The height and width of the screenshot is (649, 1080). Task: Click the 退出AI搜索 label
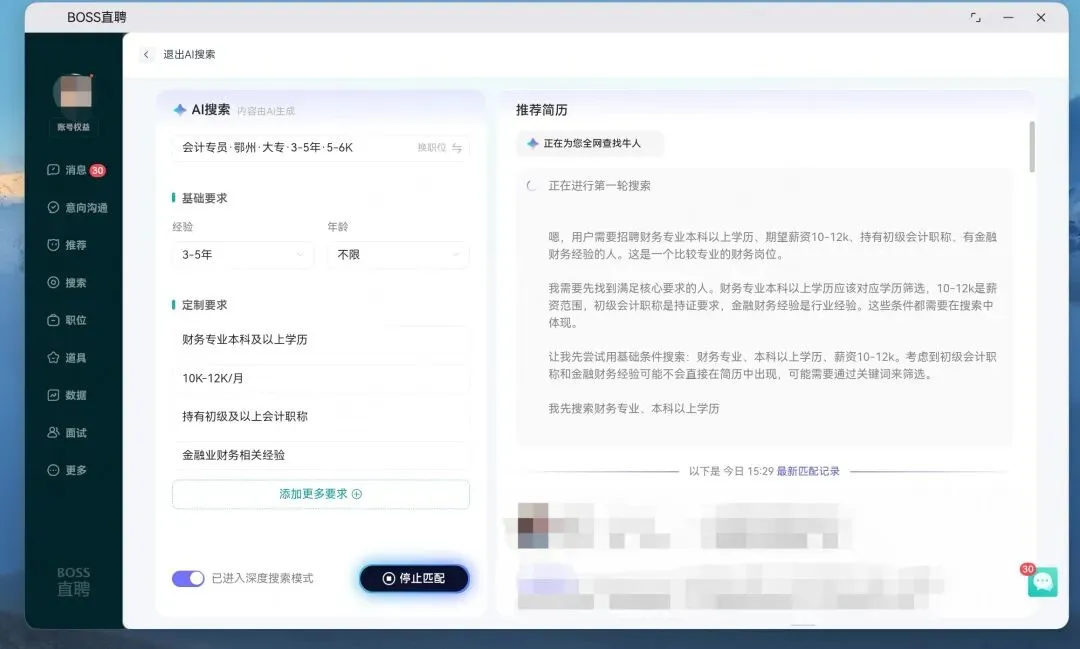189,54
